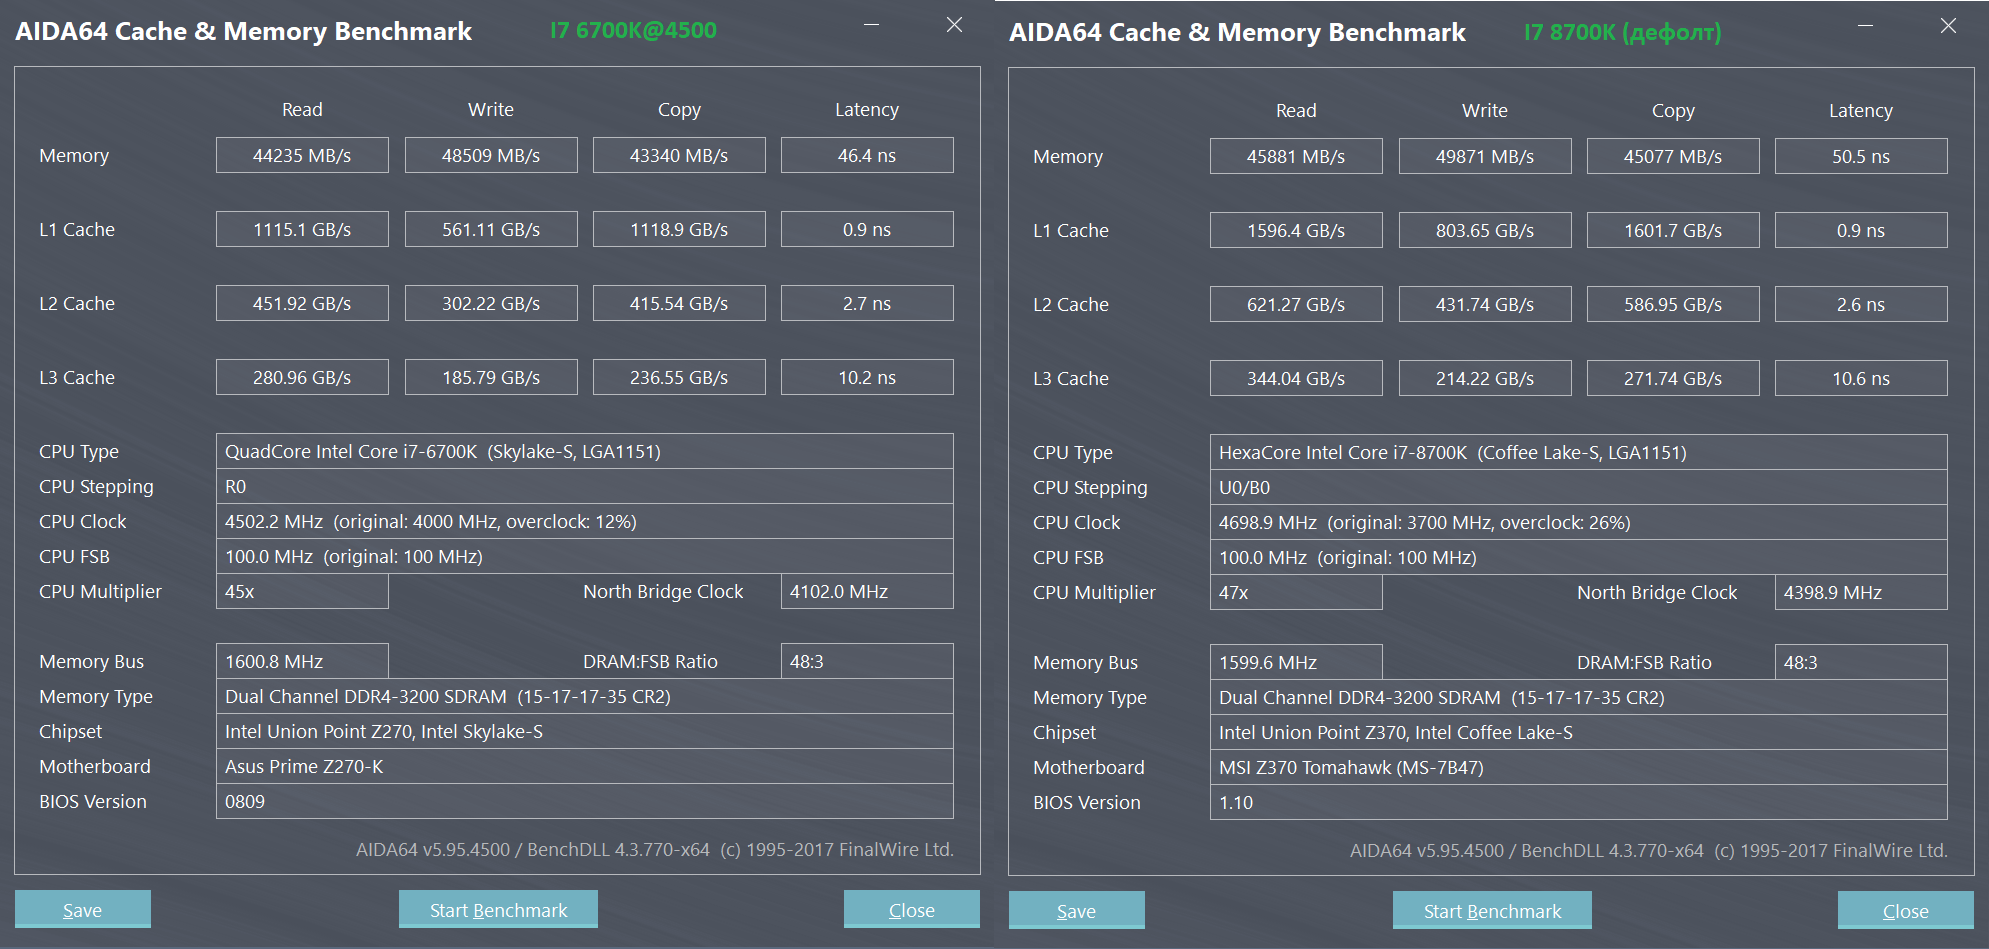Click the 50.5 ns Memory Latency value
This screenshot has width=1989, height=949.
(x=1860, y=156)
